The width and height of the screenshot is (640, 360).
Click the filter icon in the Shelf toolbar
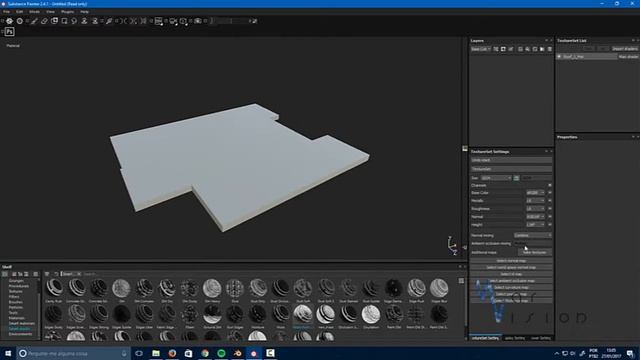[x=47, y=274]
